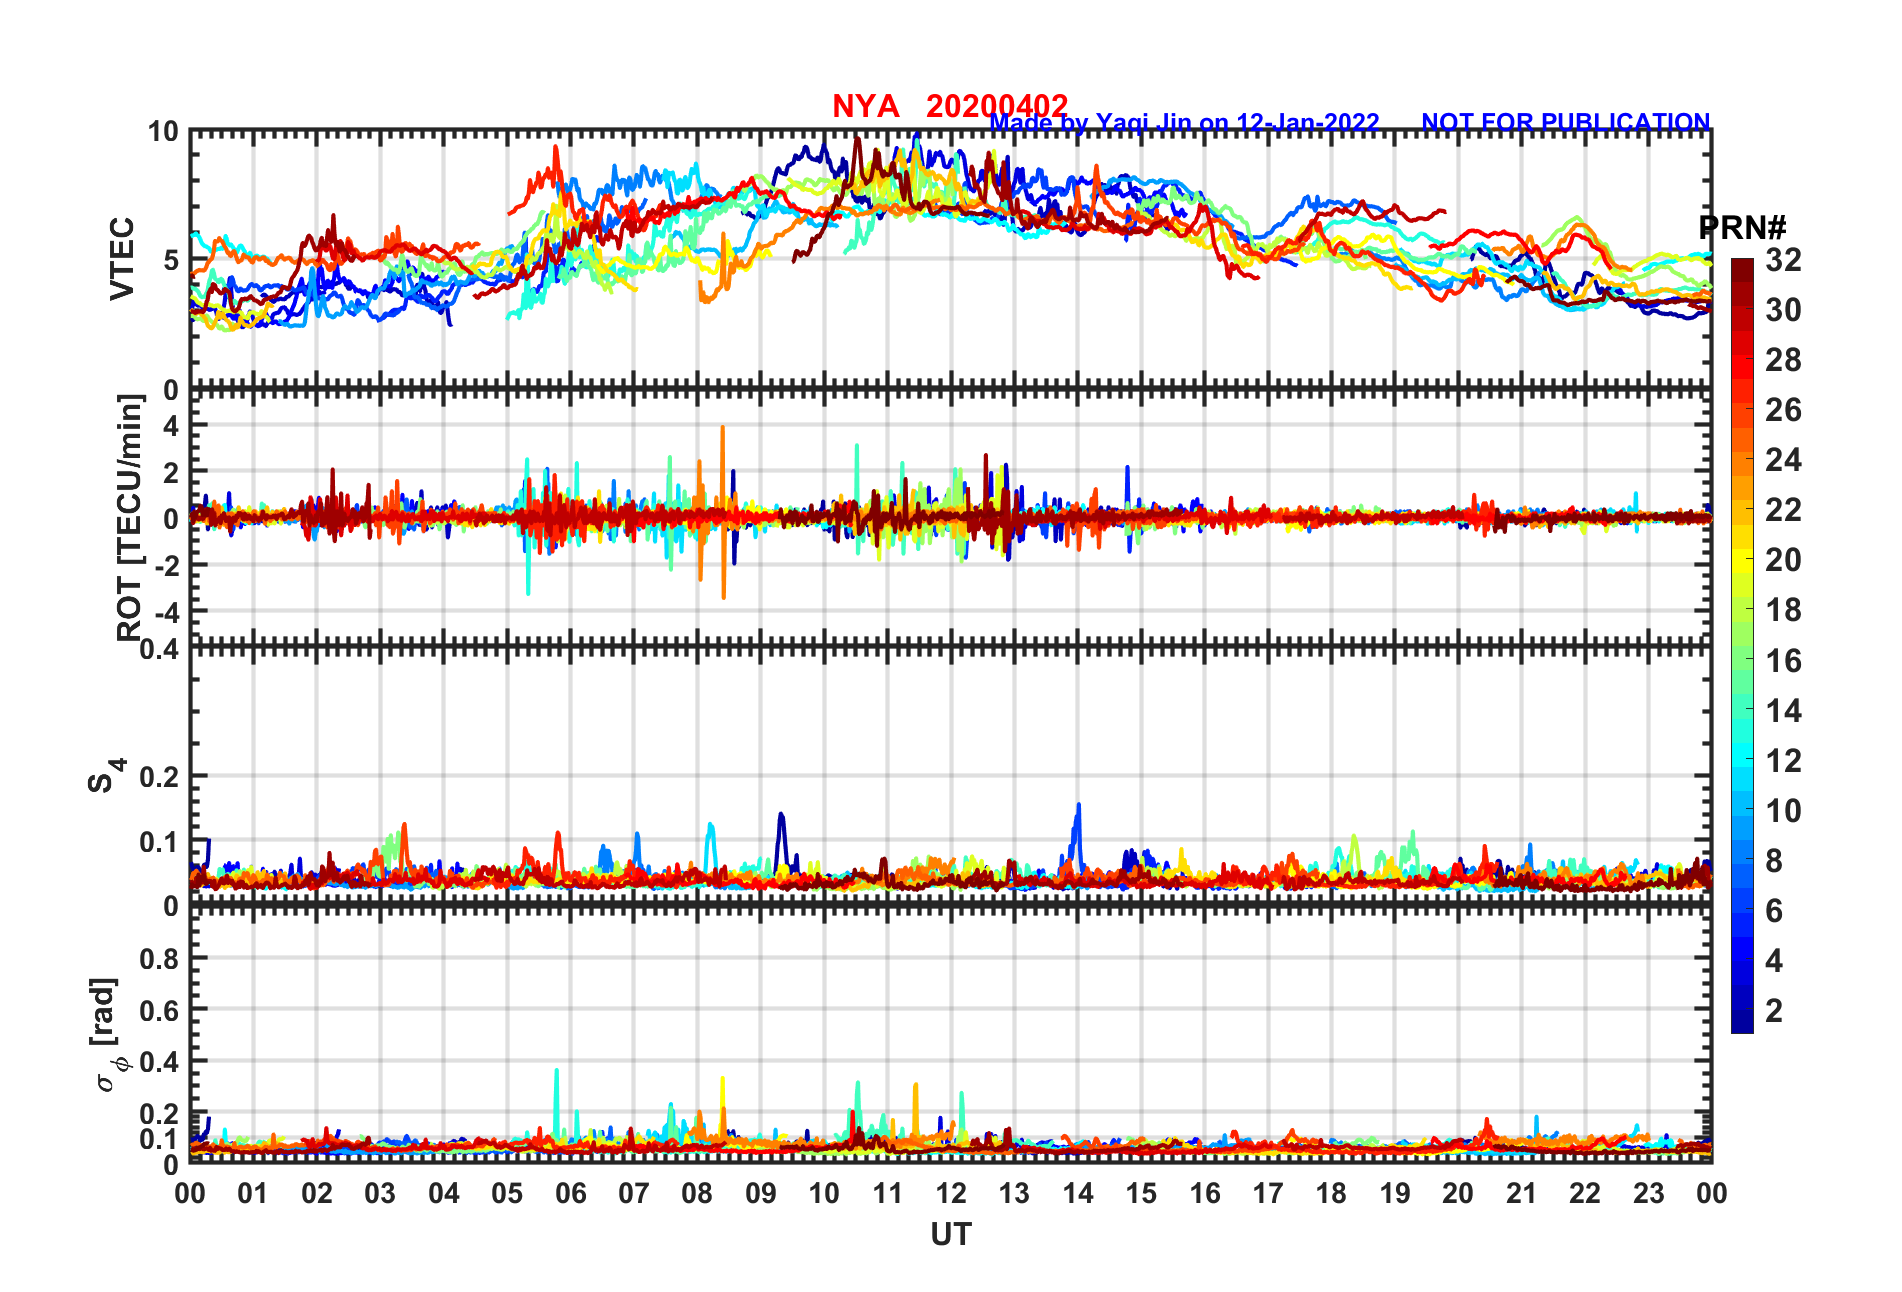Screen dimensions: 1902x1292
Task: Select colorbar tick label 28
Action: 1783,360
